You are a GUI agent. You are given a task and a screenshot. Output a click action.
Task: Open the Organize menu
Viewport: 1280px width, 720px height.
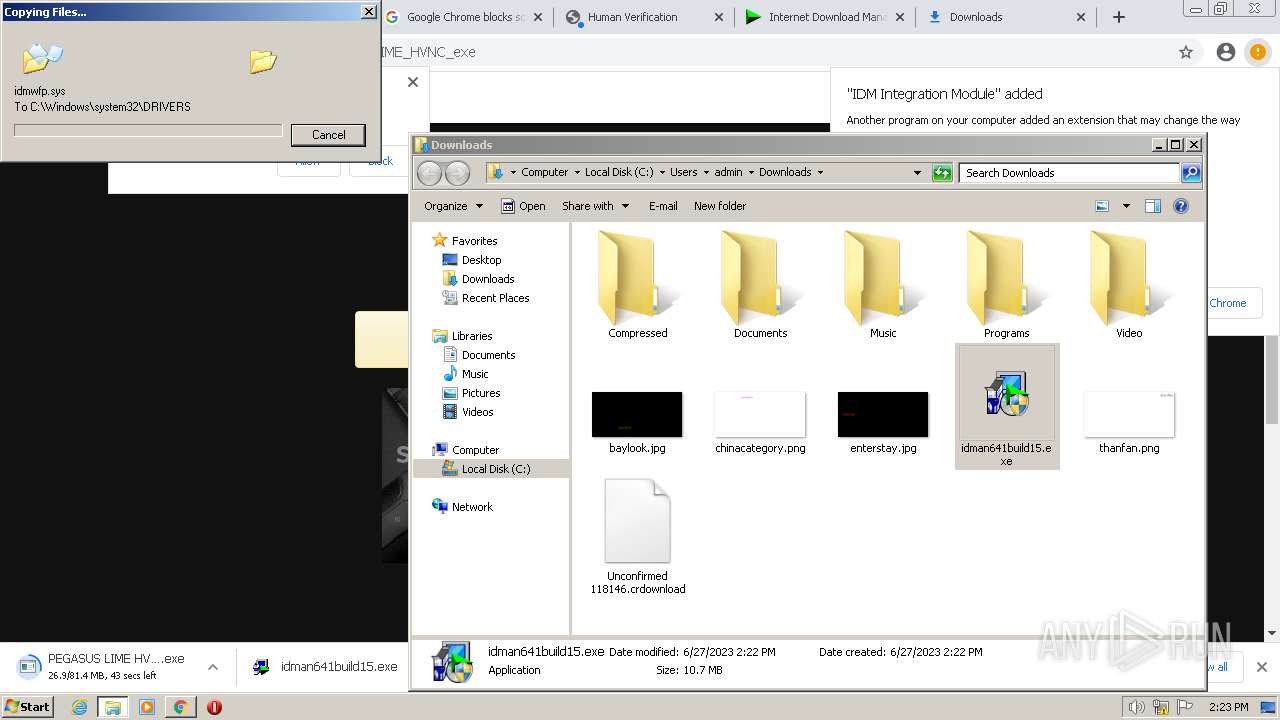[453, 206]
